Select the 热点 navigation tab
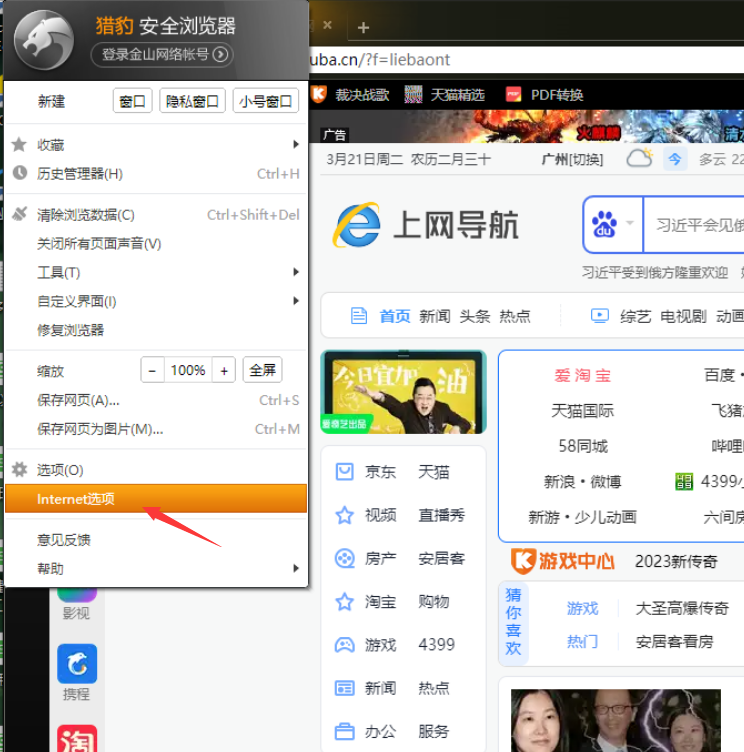The image size is (744, 752). pyautogui.click(x=515, y=316)
